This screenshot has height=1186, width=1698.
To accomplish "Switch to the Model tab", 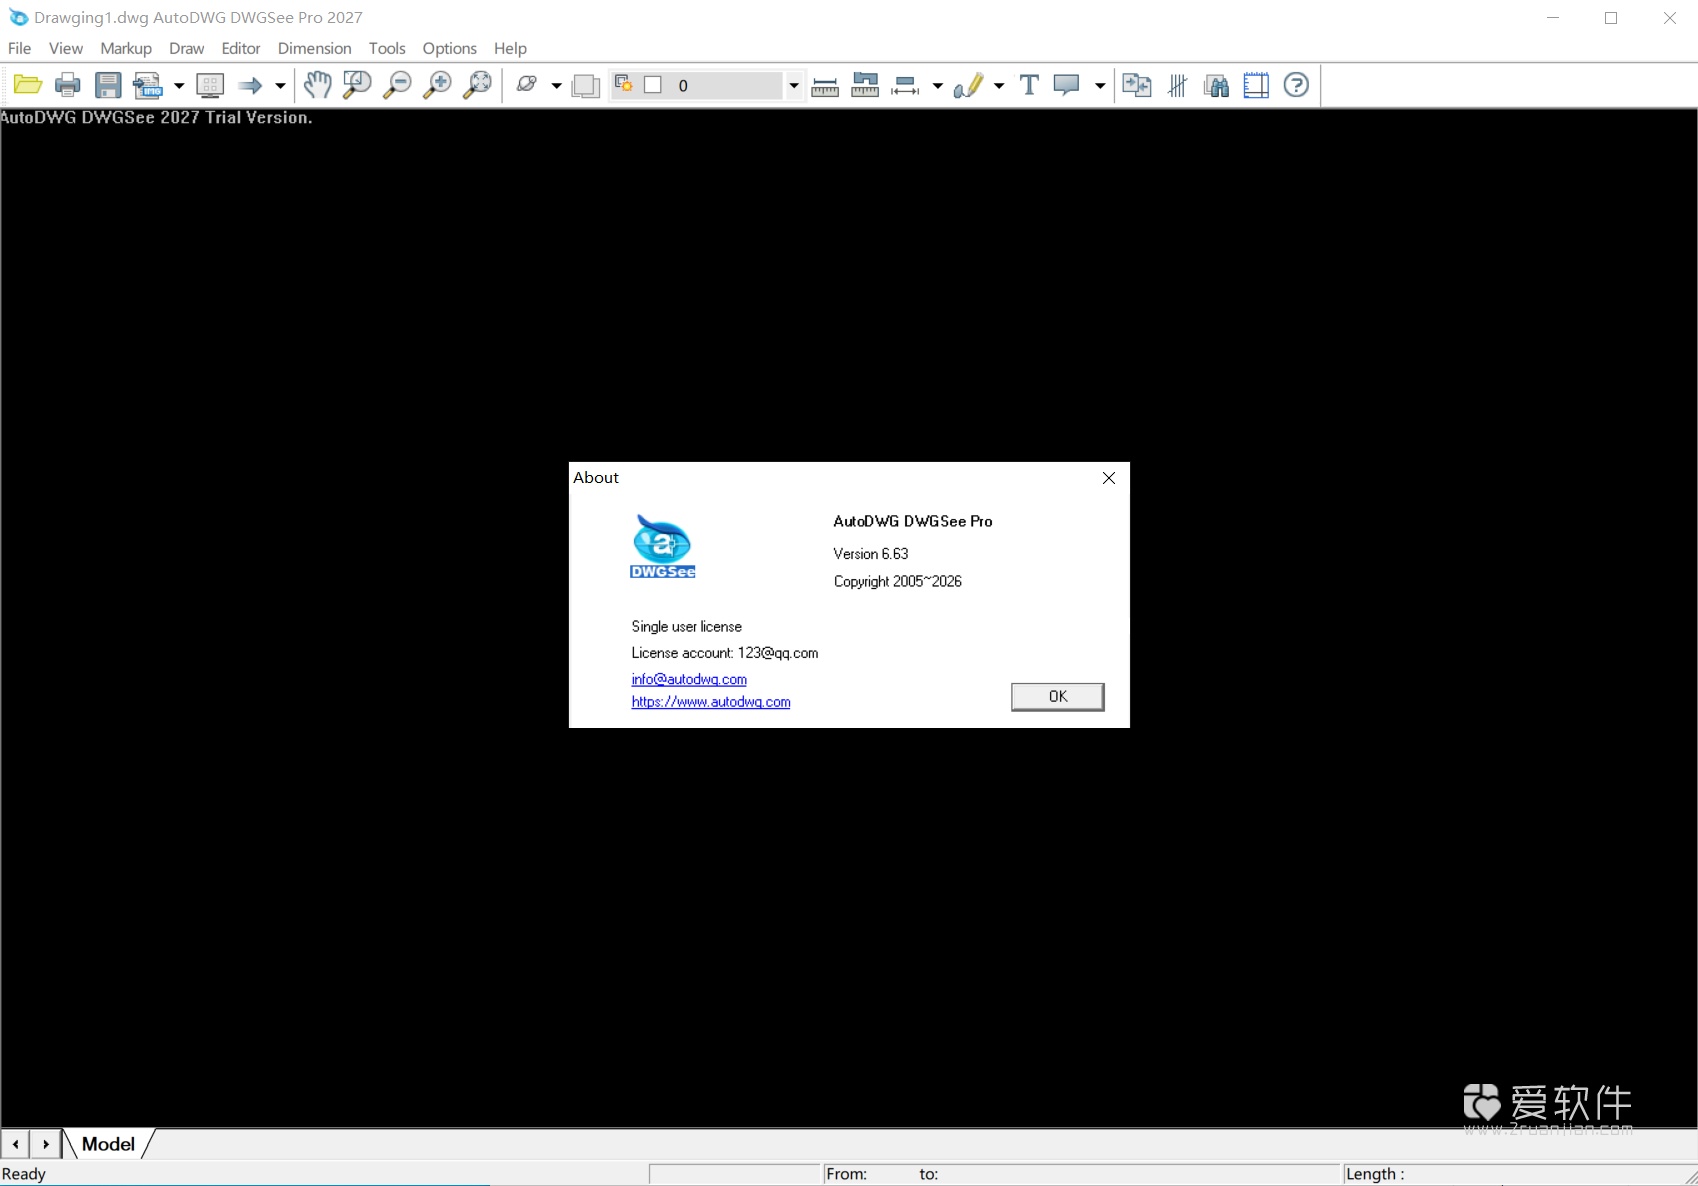I will pos(107,1143).
